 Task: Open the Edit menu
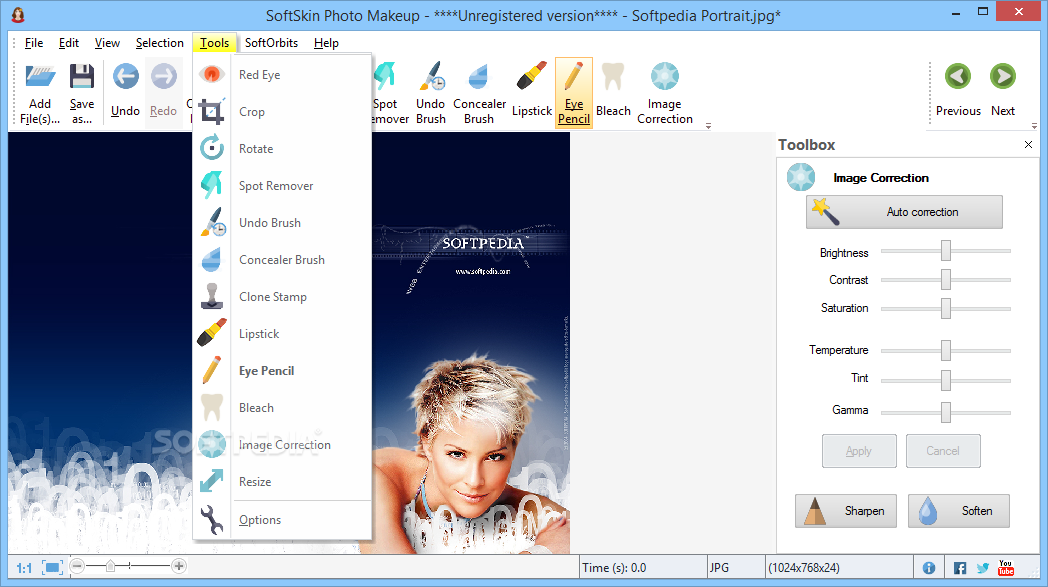coord(69,43)
